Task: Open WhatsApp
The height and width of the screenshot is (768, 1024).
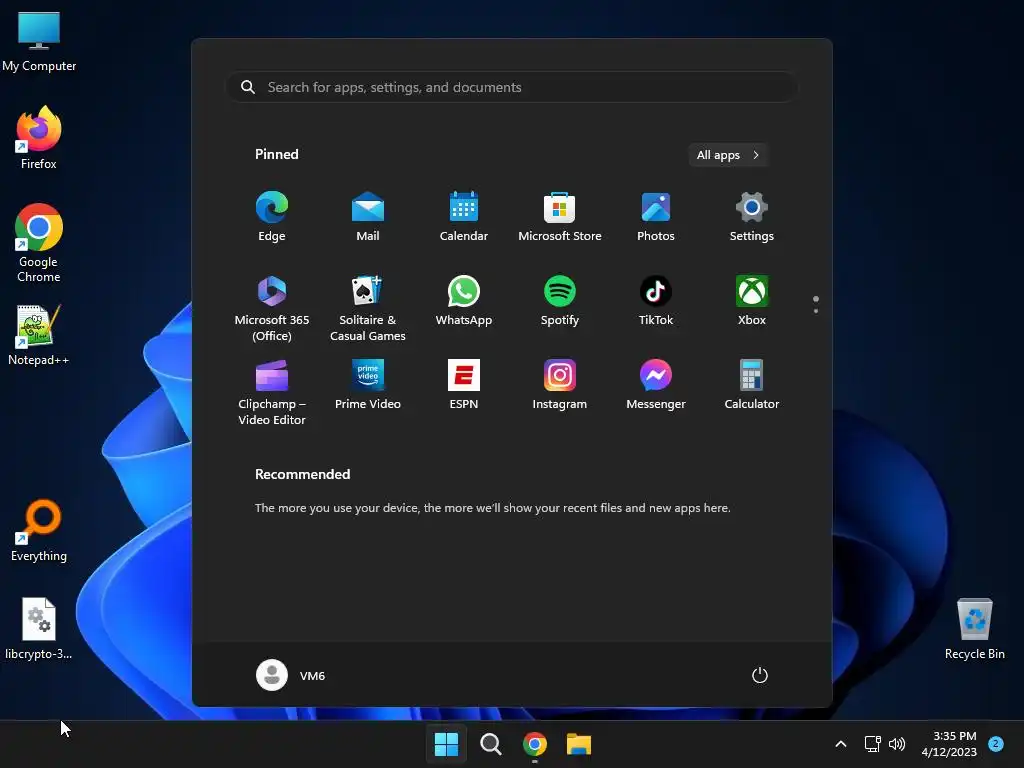Action: click(464, 300)
